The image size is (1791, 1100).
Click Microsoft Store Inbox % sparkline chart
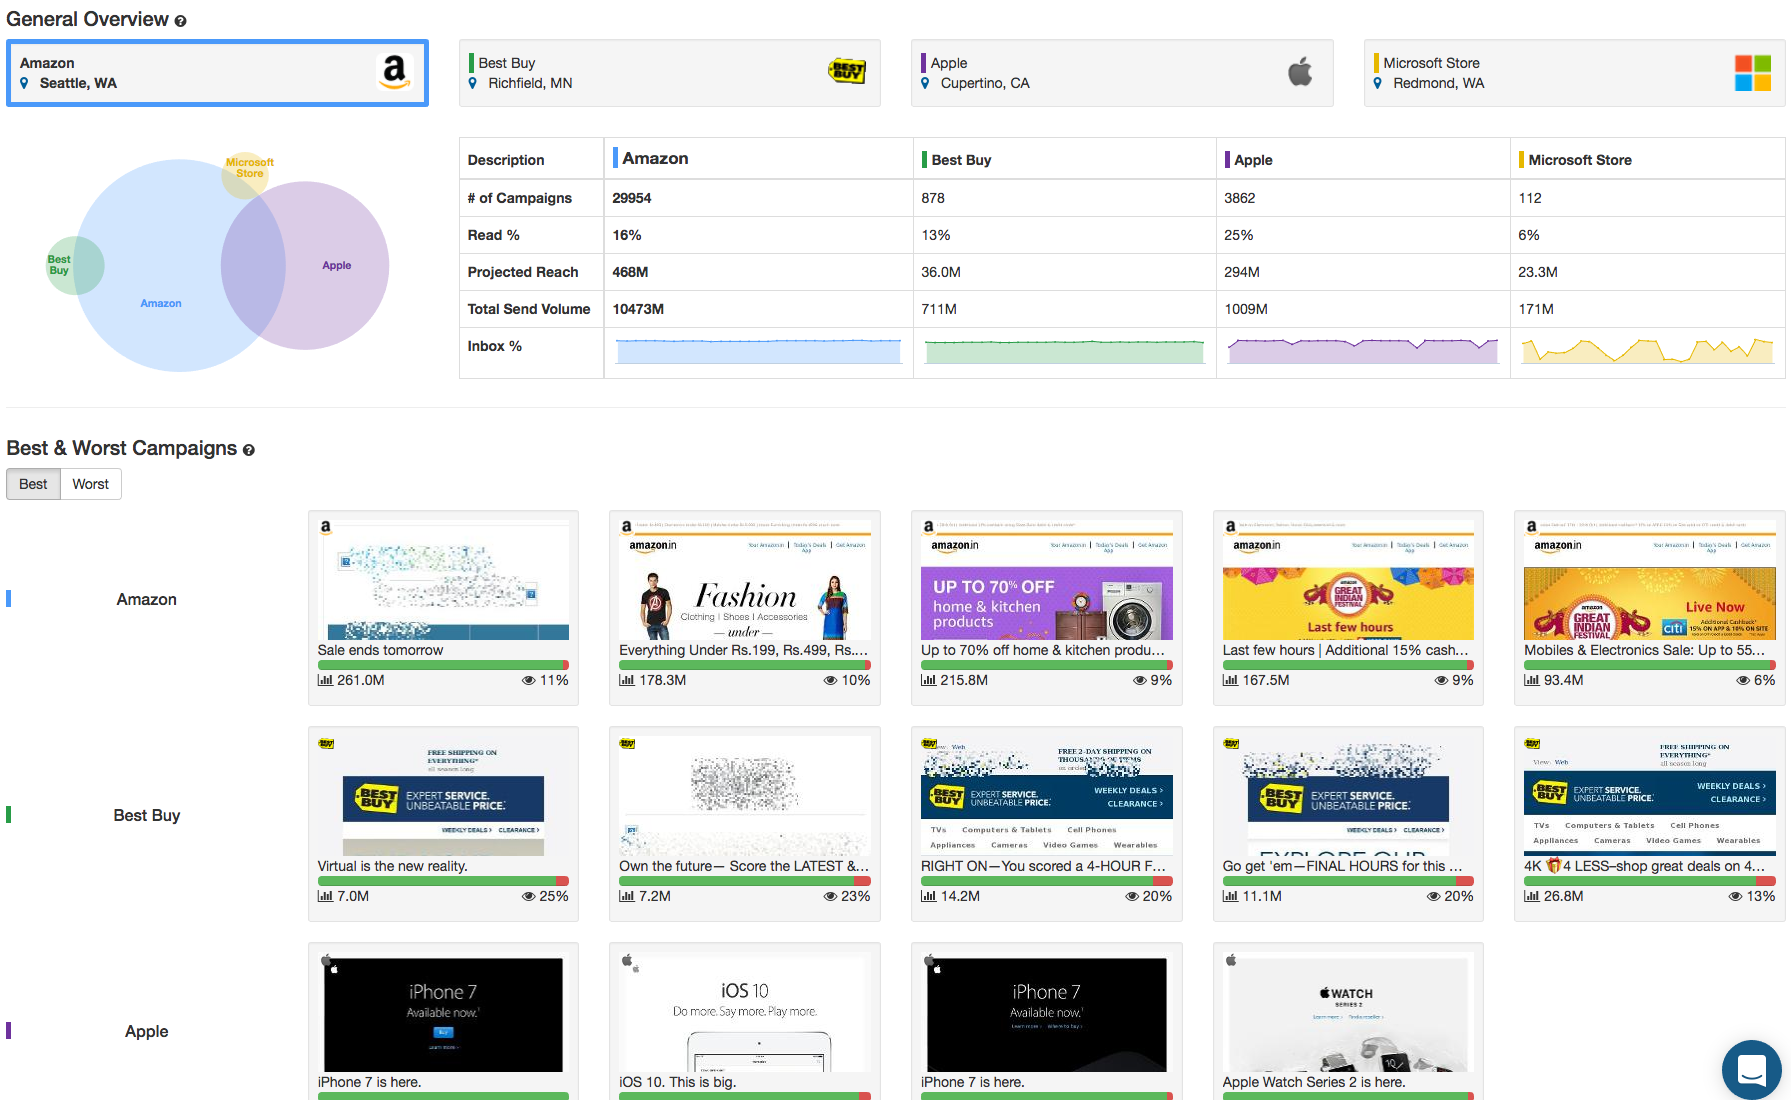pos(1648,351)
